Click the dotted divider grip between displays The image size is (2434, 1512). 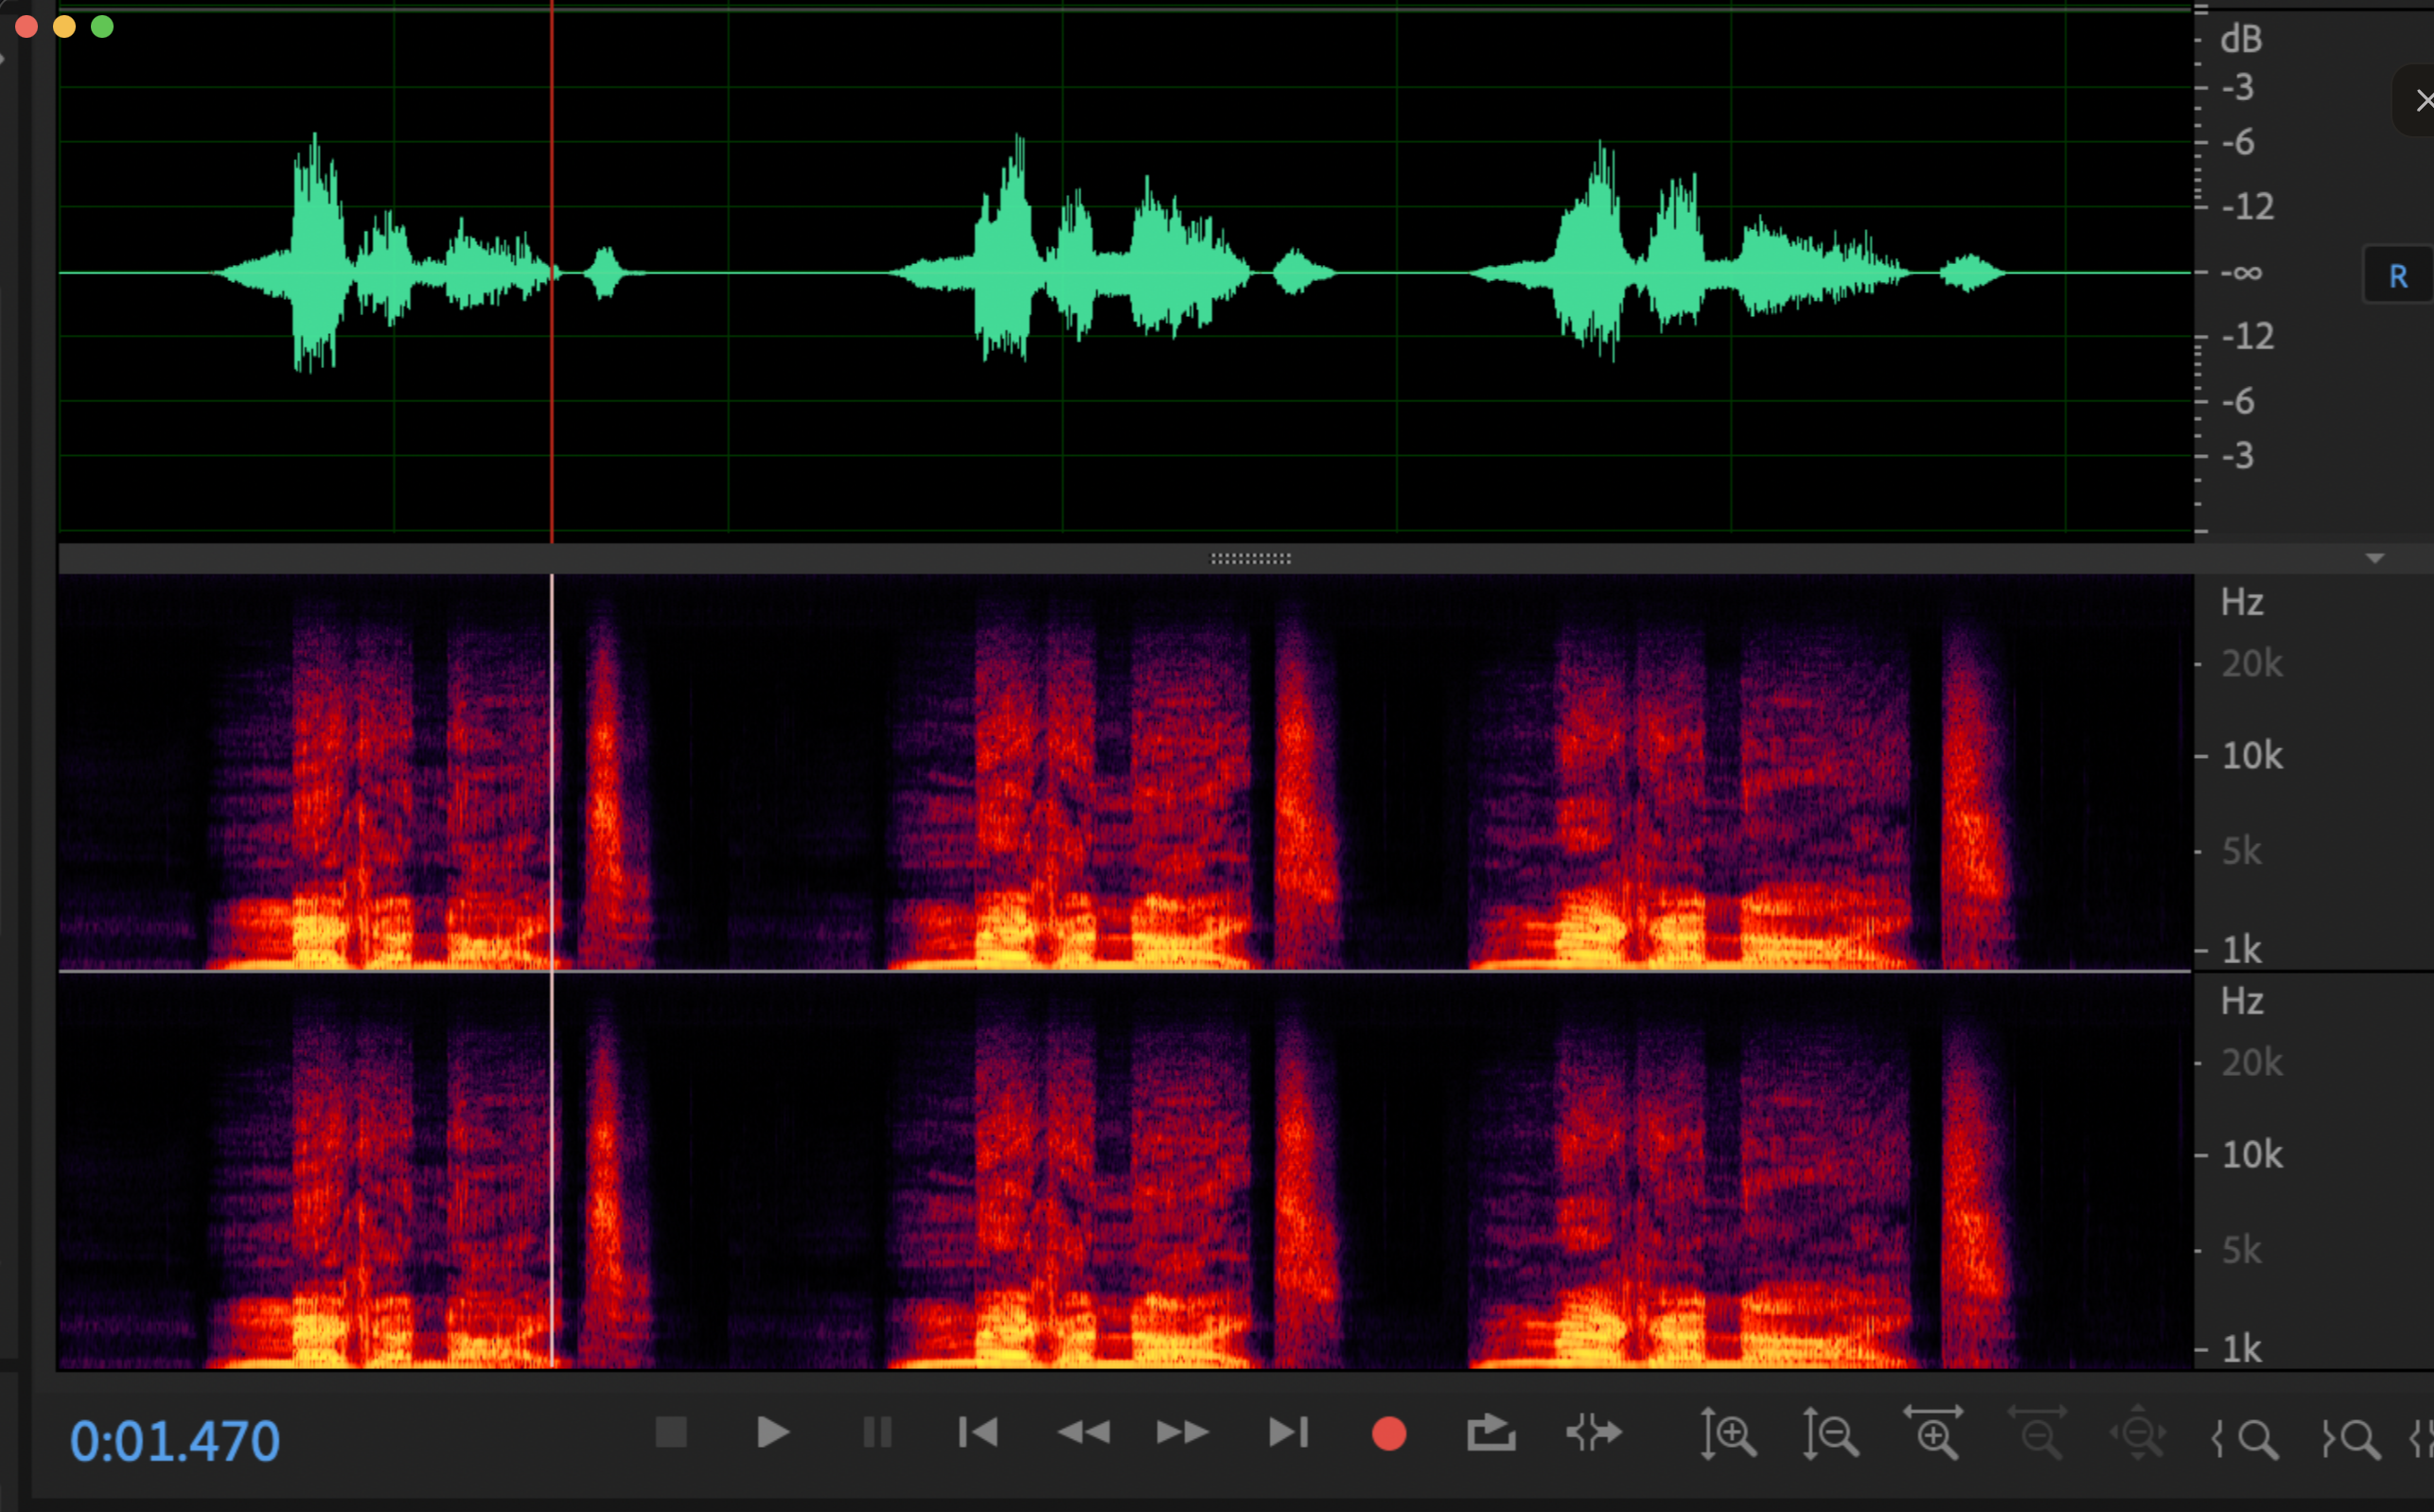click(1251, 558)
